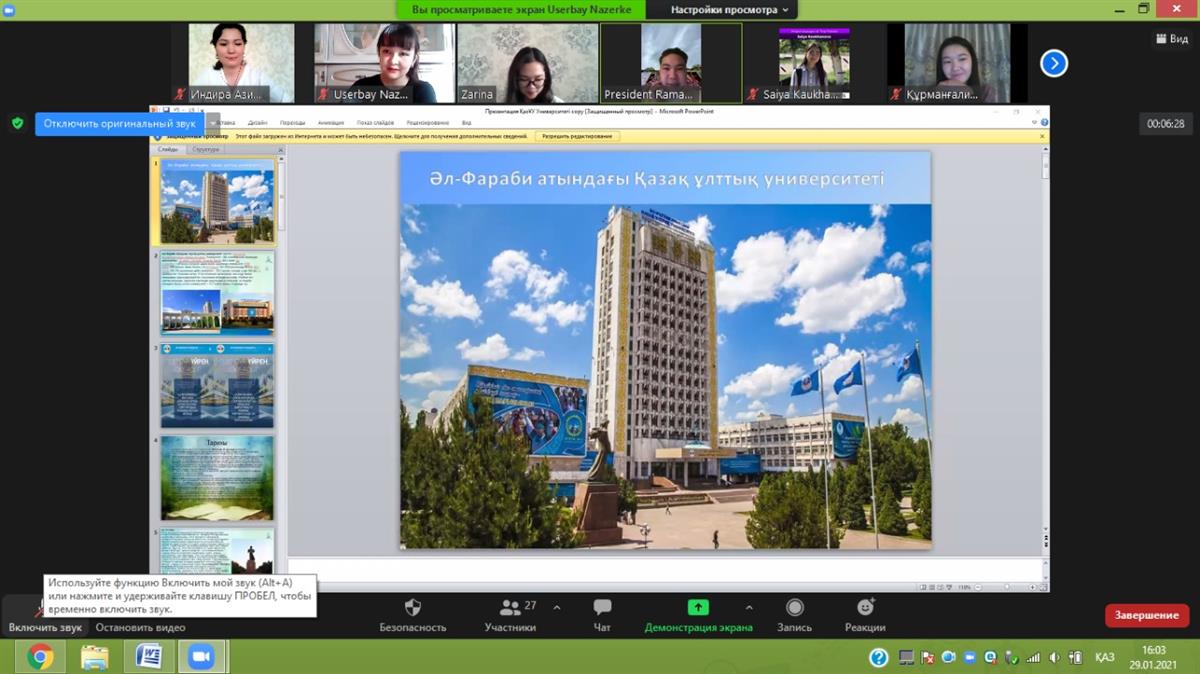
Task: Open Google Chrome from the taskbar
Action: click(40, 656)
